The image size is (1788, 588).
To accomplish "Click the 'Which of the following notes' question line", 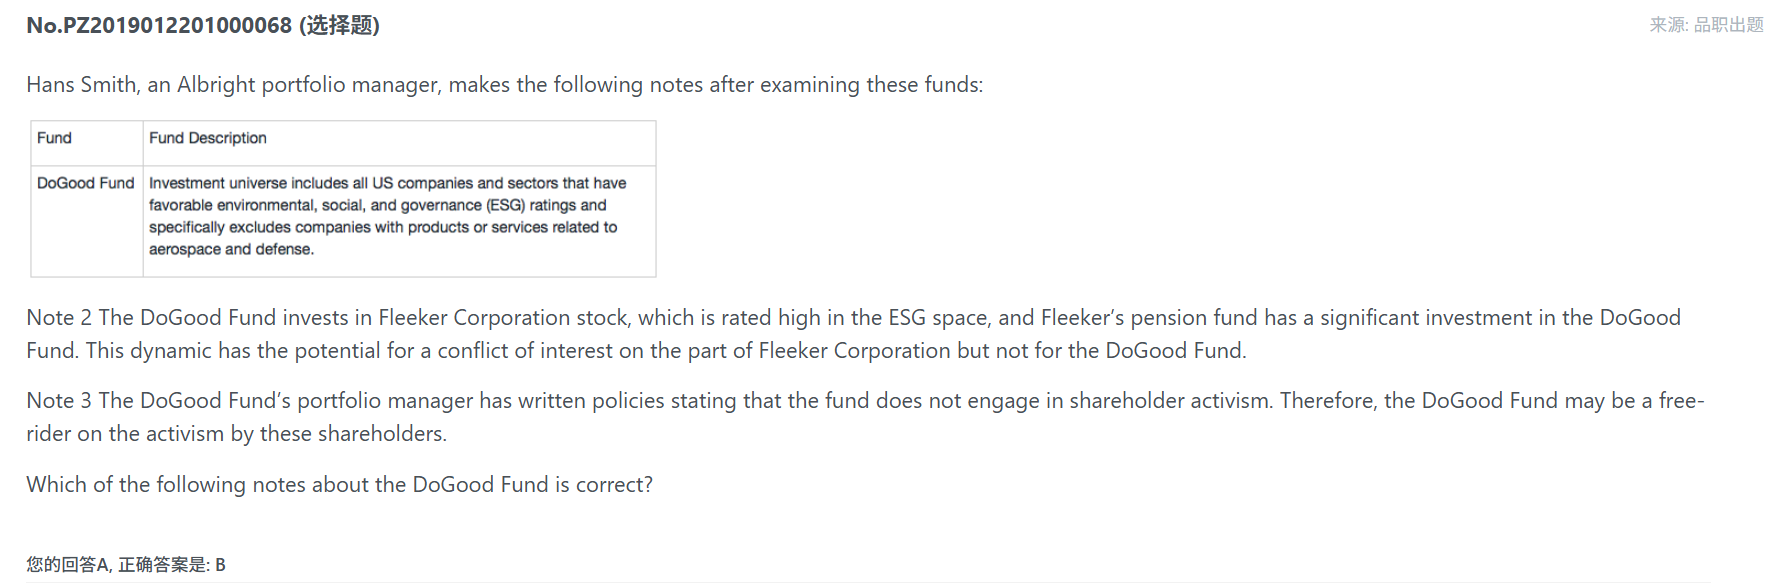I will click(339, 485).
